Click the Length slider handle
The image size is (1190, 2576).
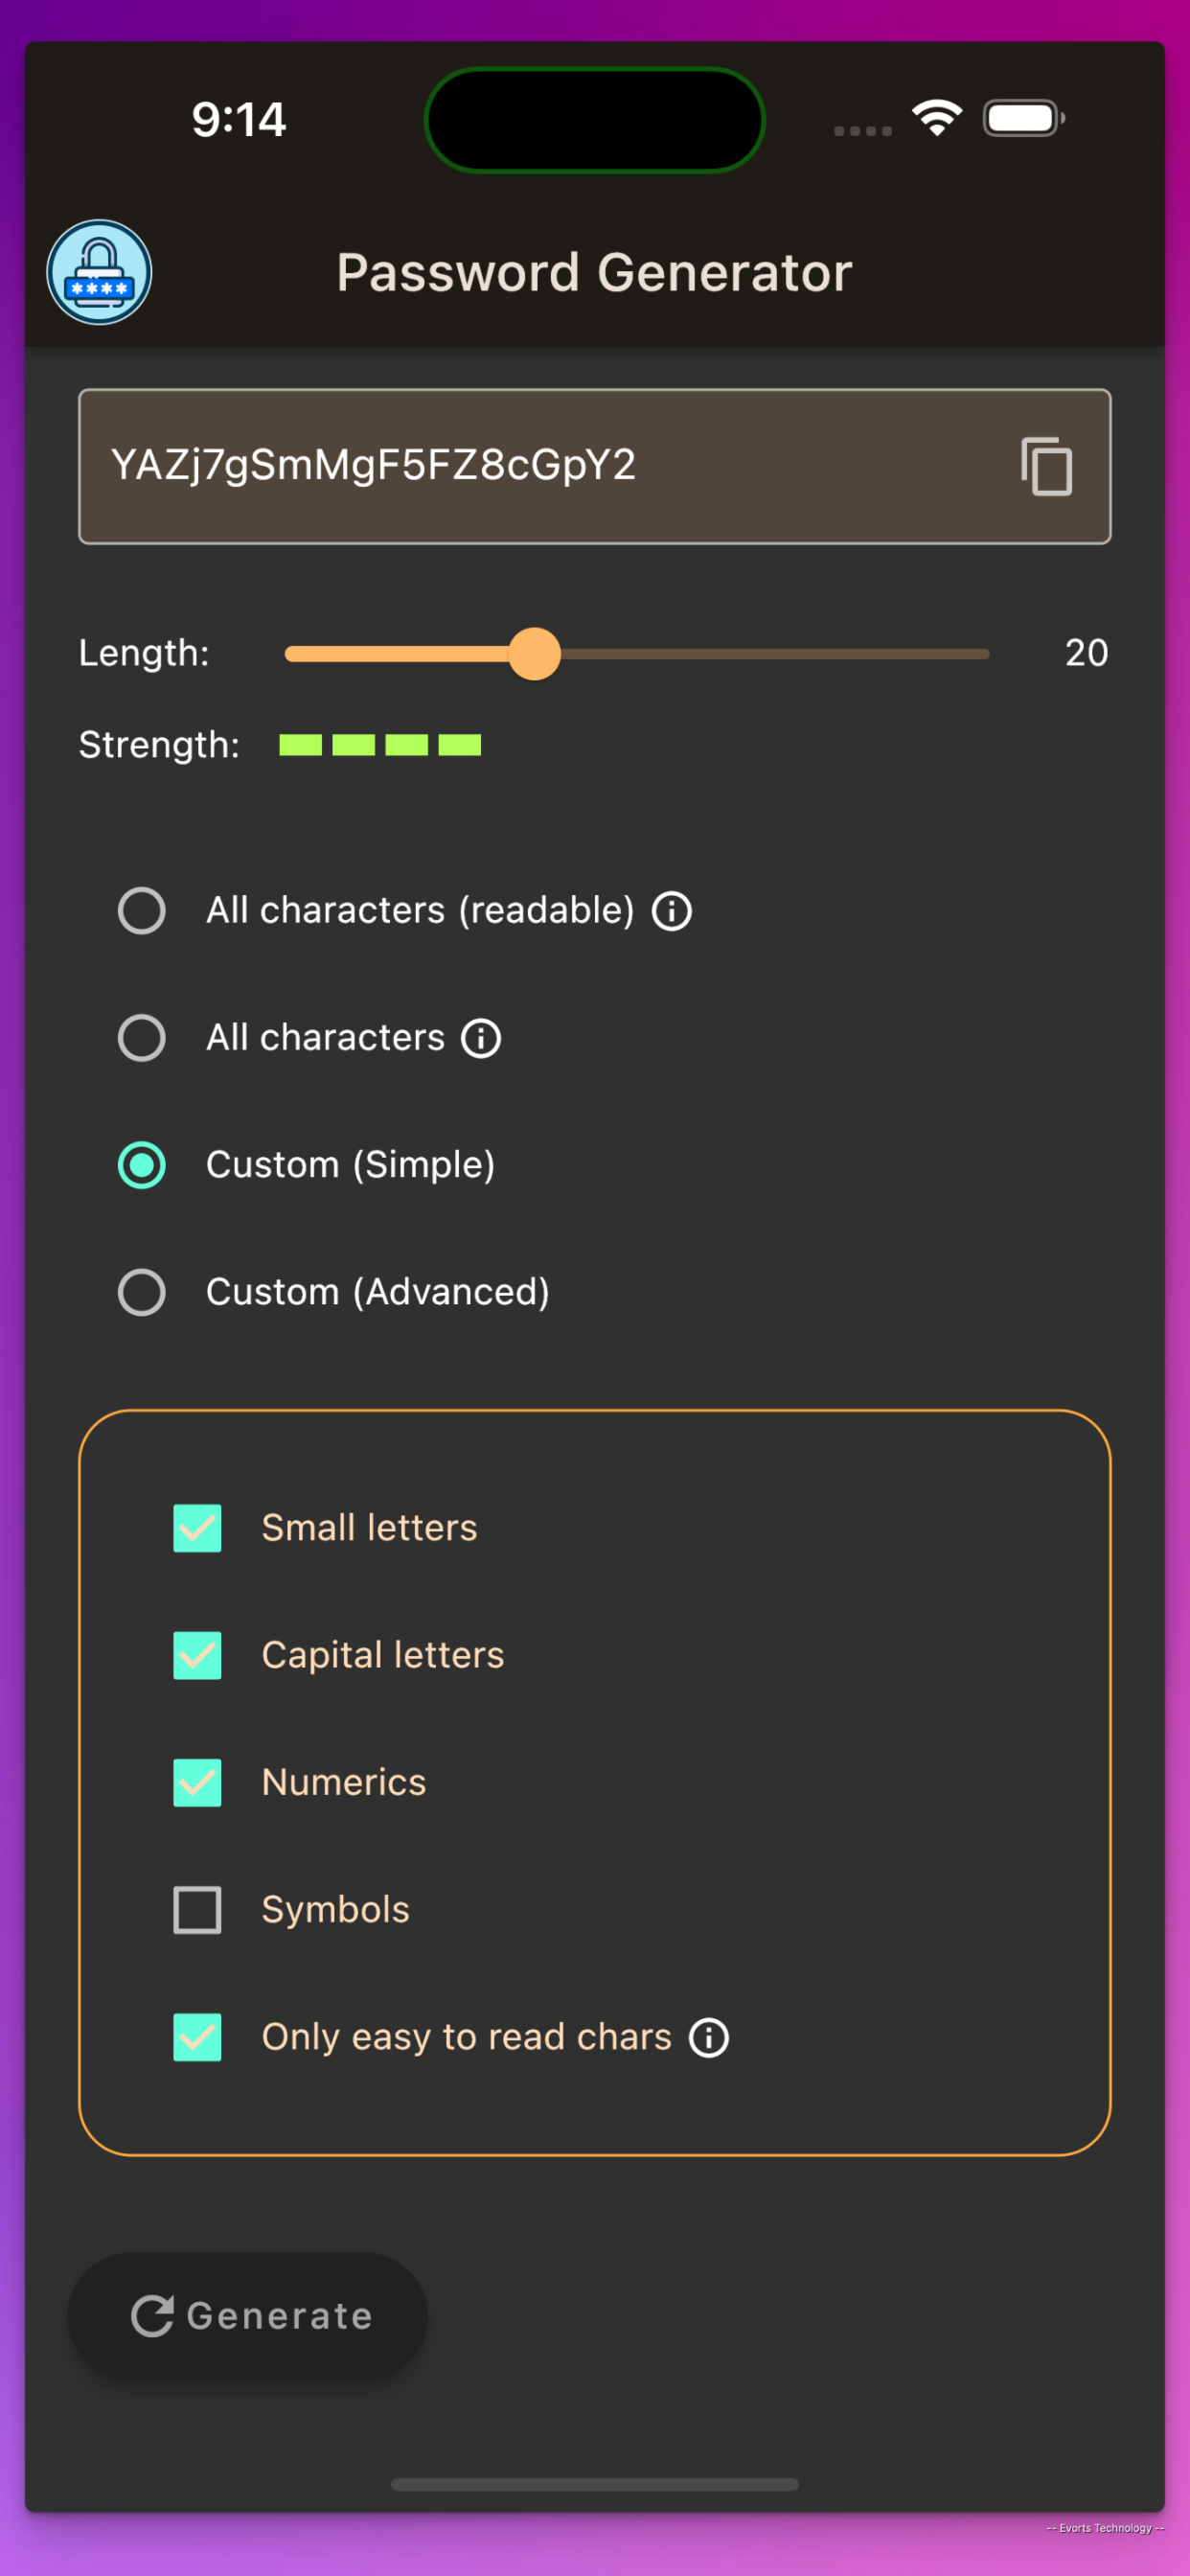tap(535, 653)
